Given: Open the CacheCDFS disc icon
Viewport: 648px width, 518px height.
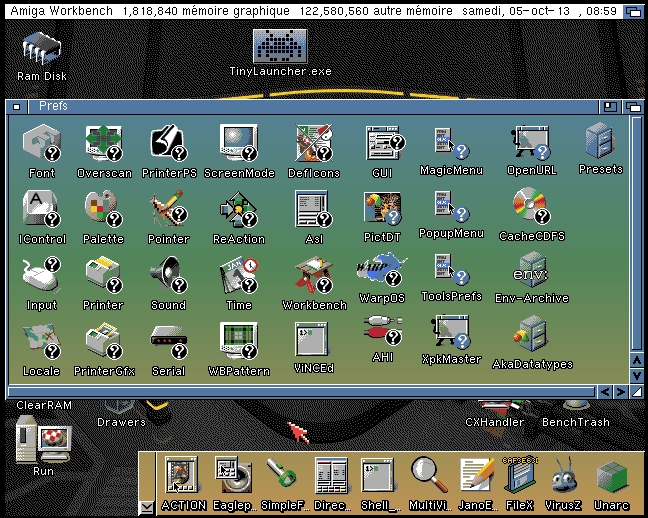Looking at the screenshot, I should tap(532, 205).
